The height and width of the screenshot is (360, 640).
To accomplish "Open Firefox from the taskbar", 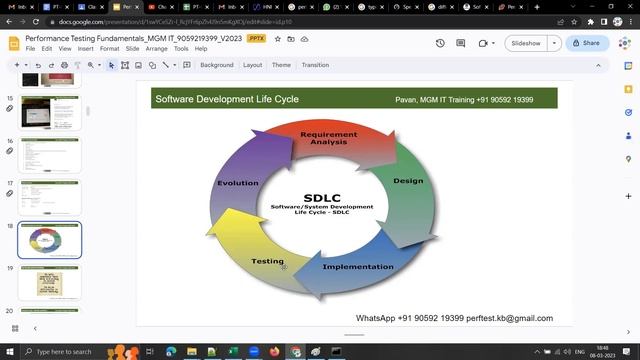I will click(x=274, y=351).
